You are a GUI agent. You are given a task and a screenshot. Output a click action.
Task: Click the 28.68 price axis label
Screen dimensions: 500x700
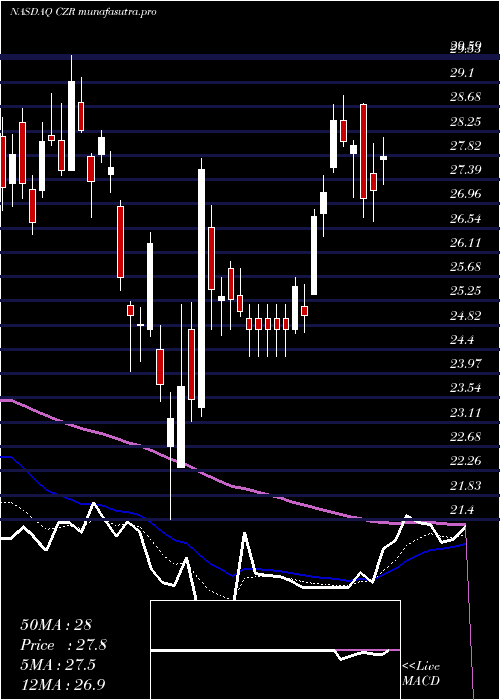(466, 96)
